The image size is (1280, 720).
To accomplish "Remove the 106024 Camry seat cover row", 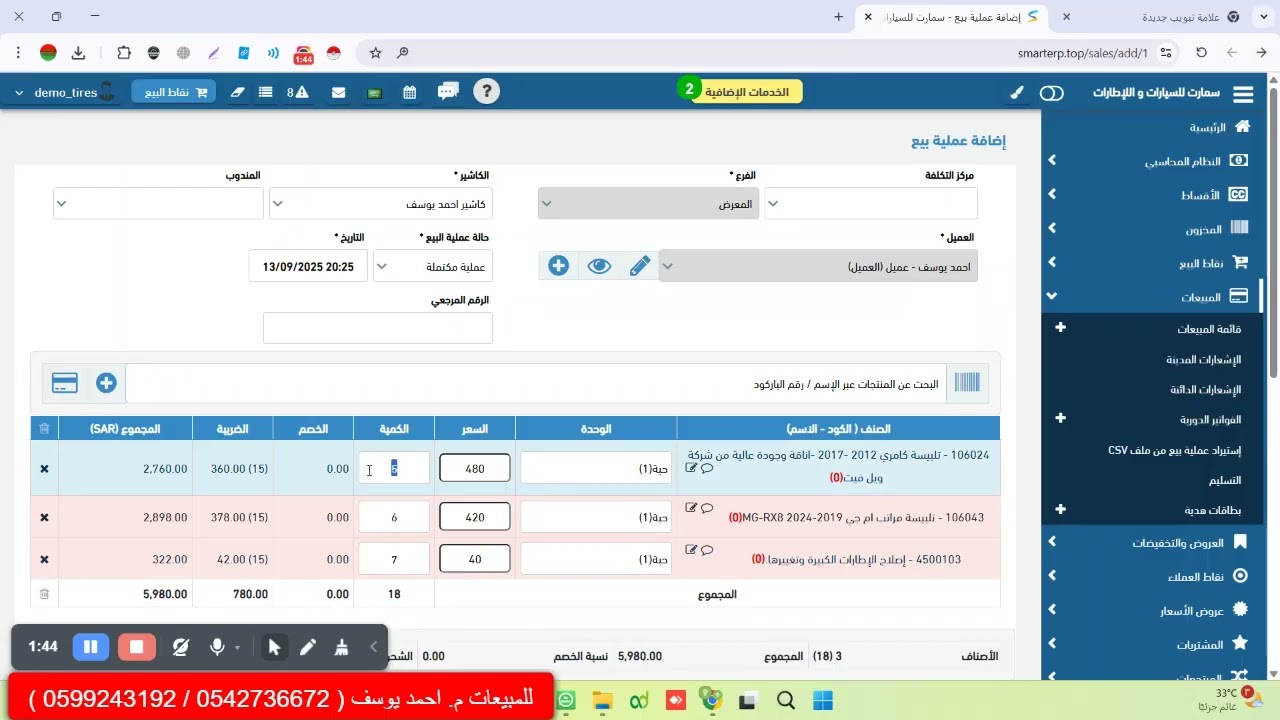I will pyautogui.click(x=44, y=469).
